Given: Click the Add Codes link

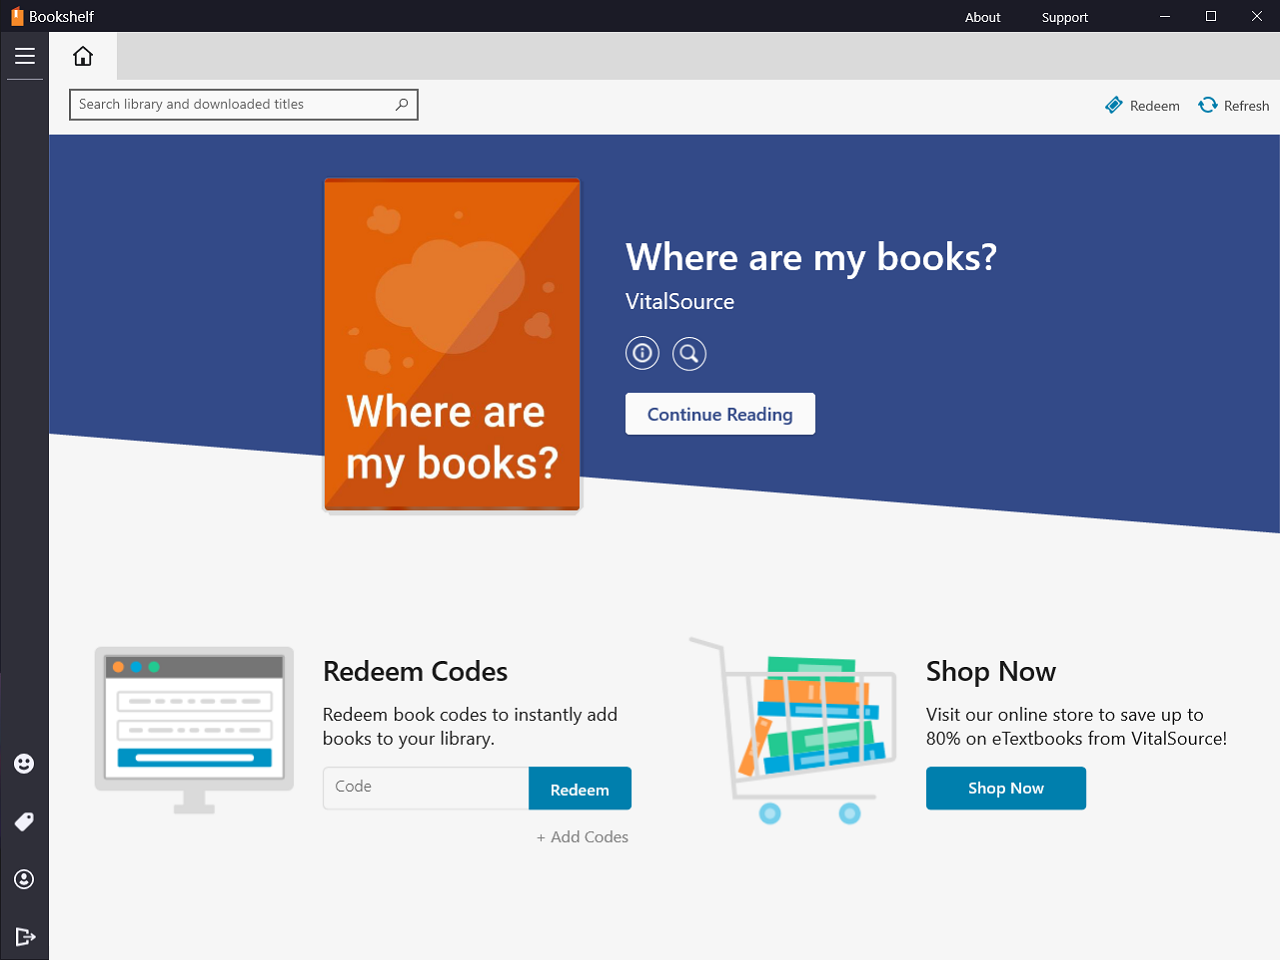Looking at the screenshot, I should click(x=582, y=837).
